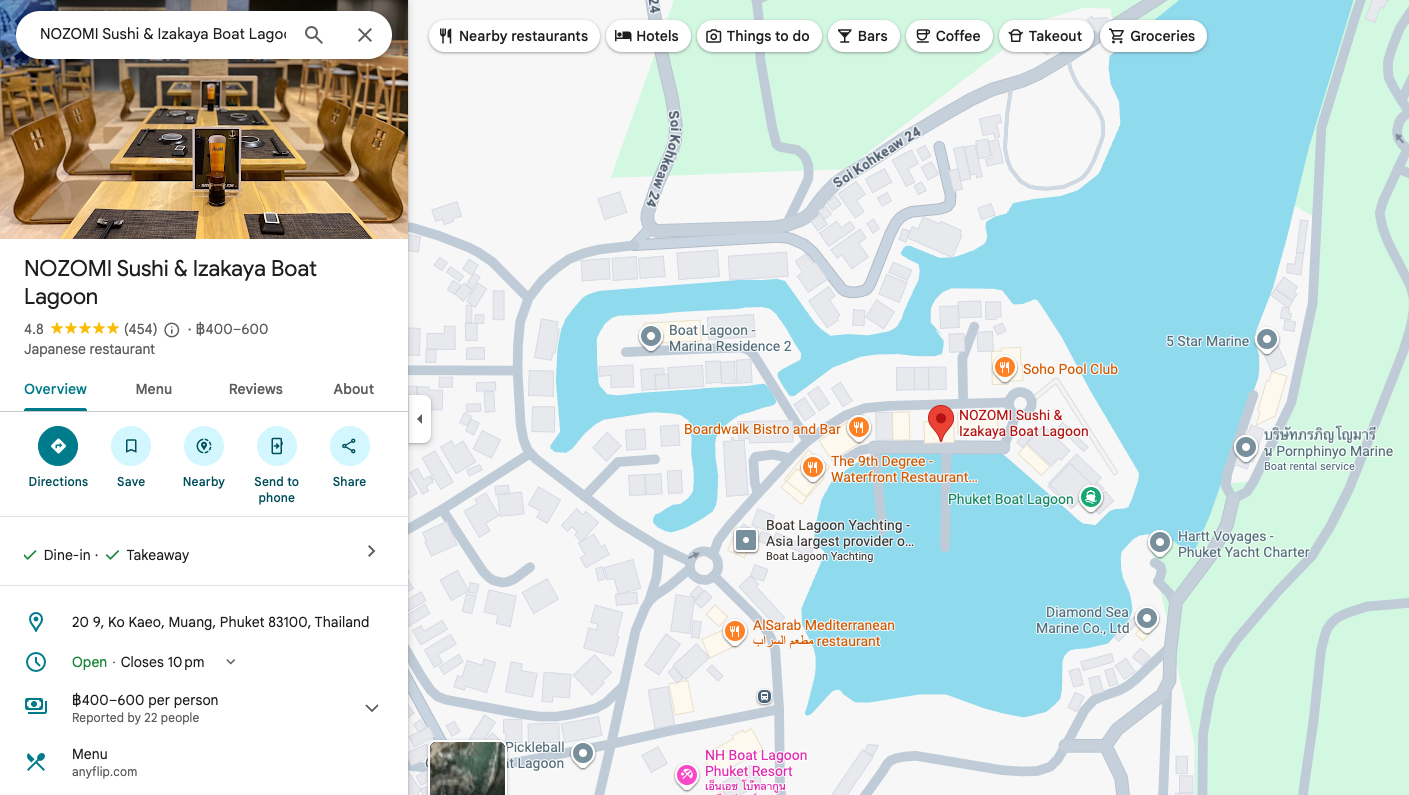Clear the search box with X

365,35
